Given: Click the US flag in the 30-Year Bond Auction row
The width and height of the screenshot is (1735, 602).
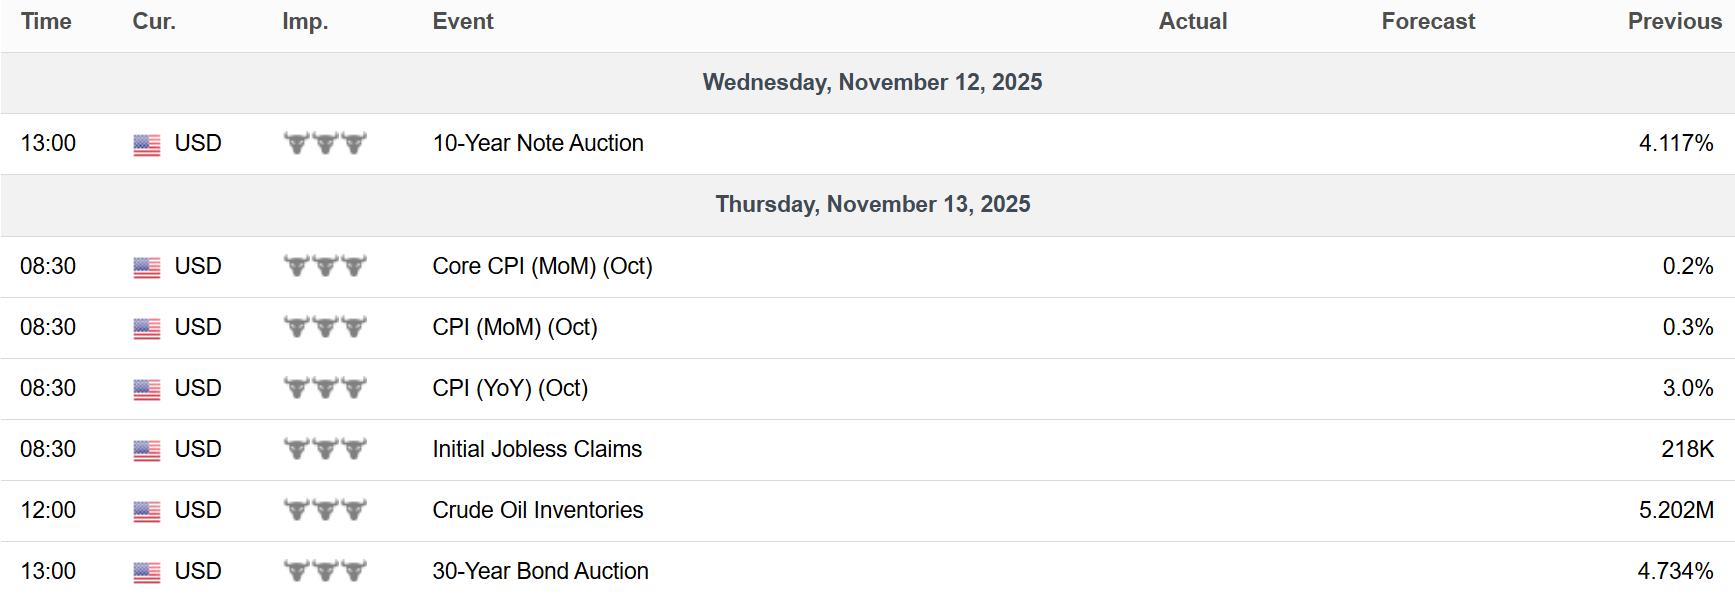Looking at the screenshot, I should pos(146,572).
